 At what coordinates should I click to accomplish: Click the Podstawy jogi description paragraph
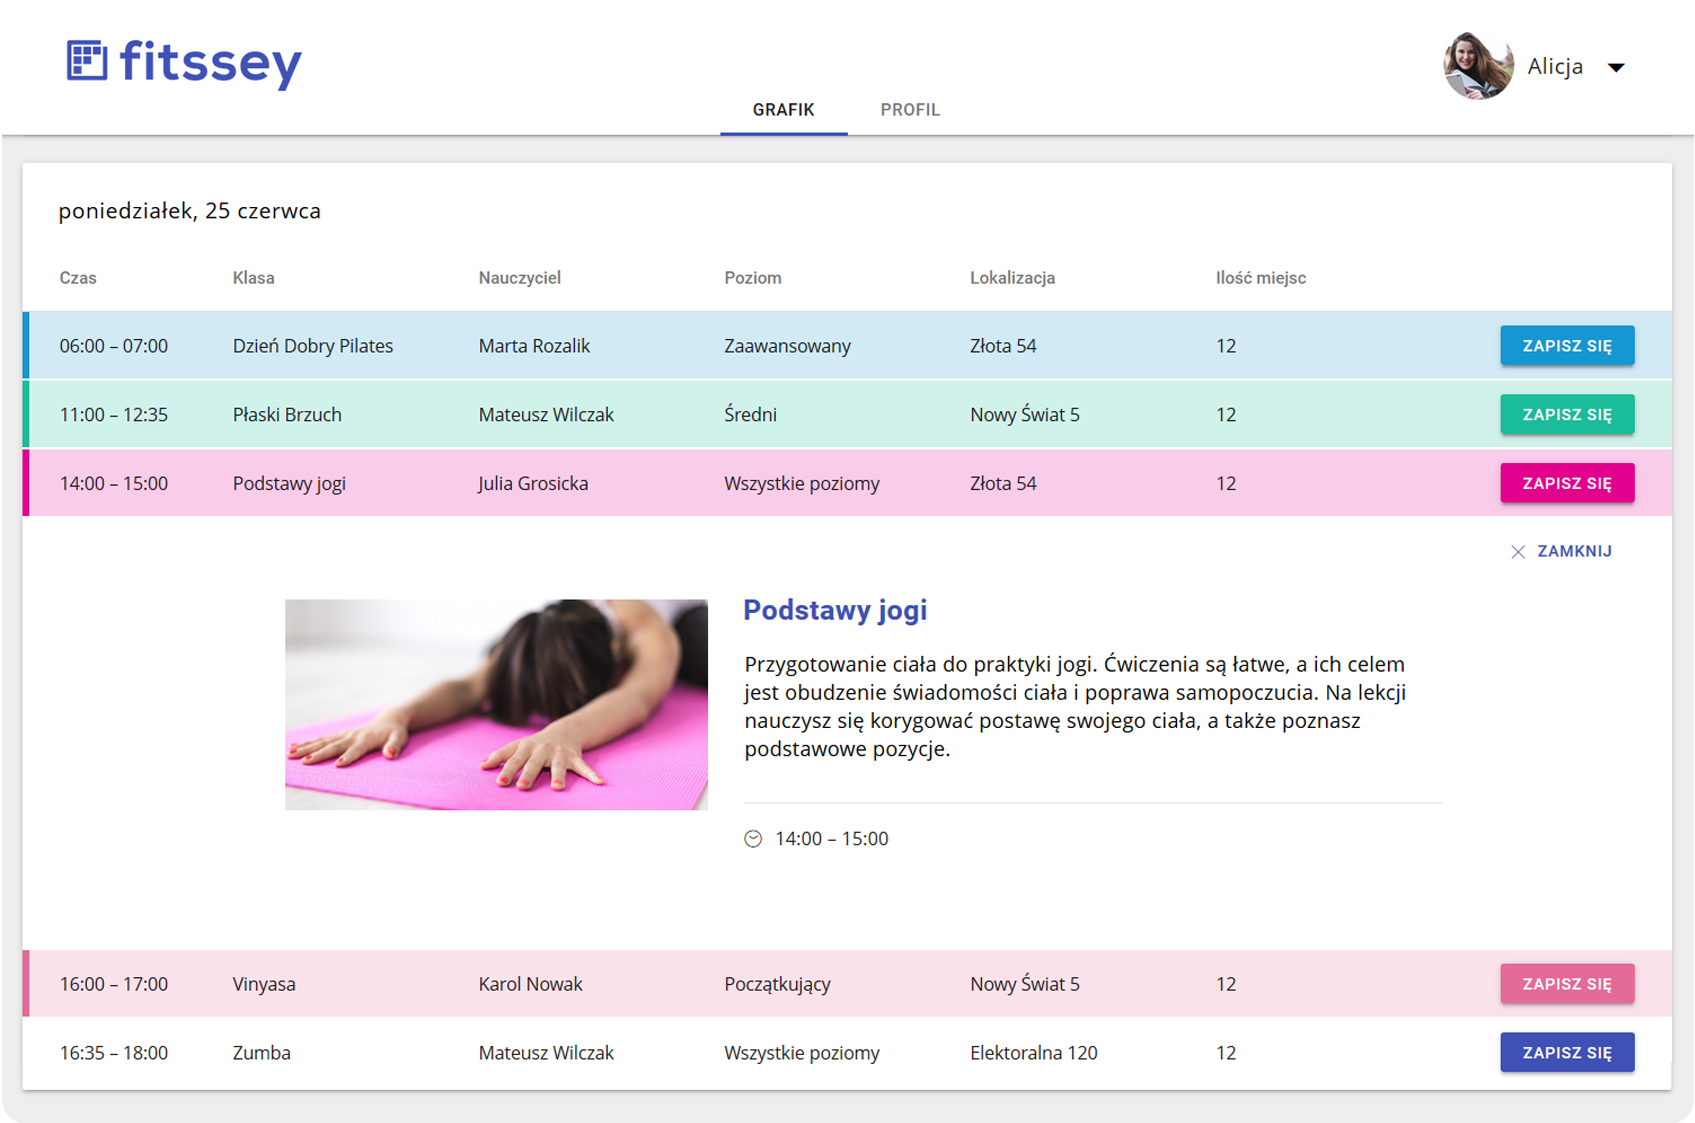(x=1075, y=706)
